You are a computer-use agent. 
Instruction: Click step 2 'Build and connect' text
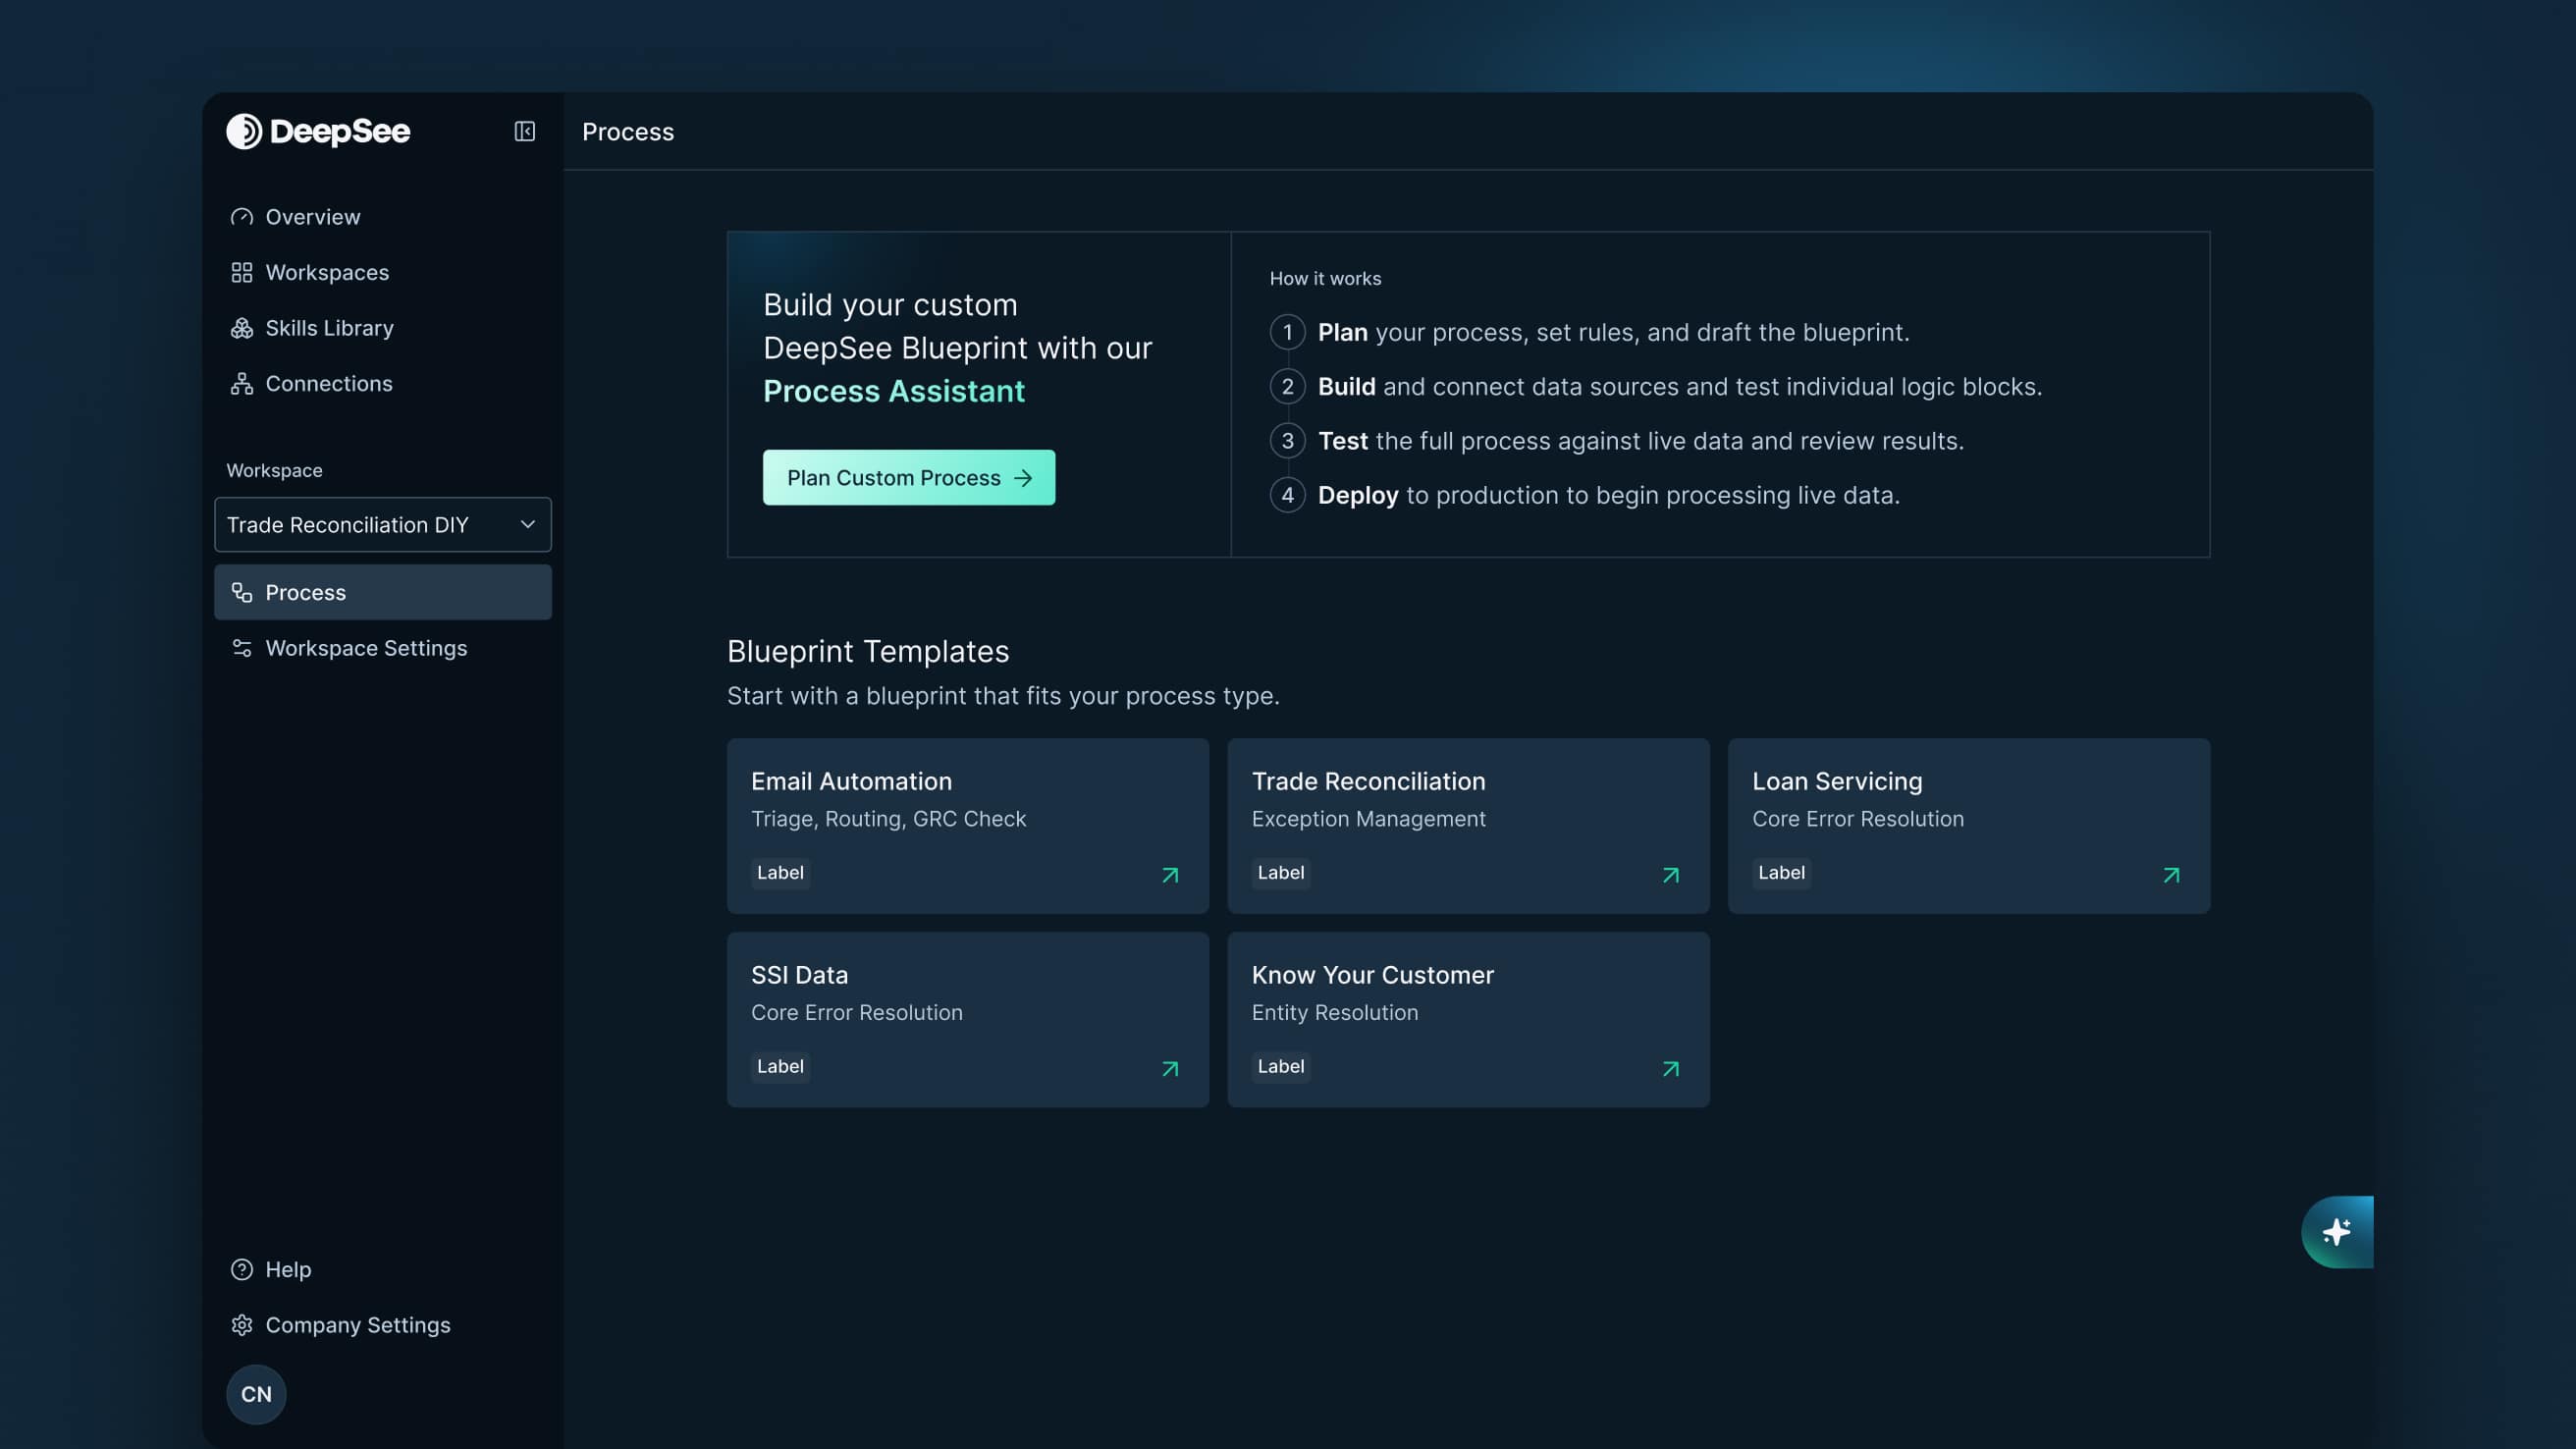pos(1680,387)
